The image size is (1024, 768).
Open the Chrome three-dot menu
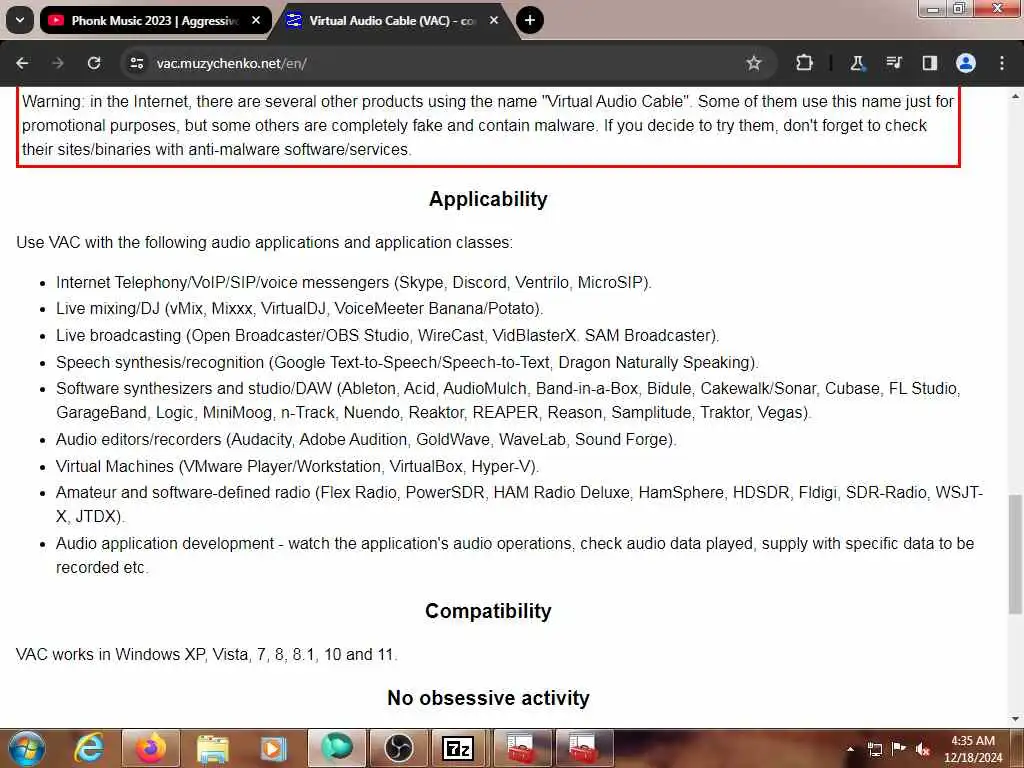[1002, 63]
